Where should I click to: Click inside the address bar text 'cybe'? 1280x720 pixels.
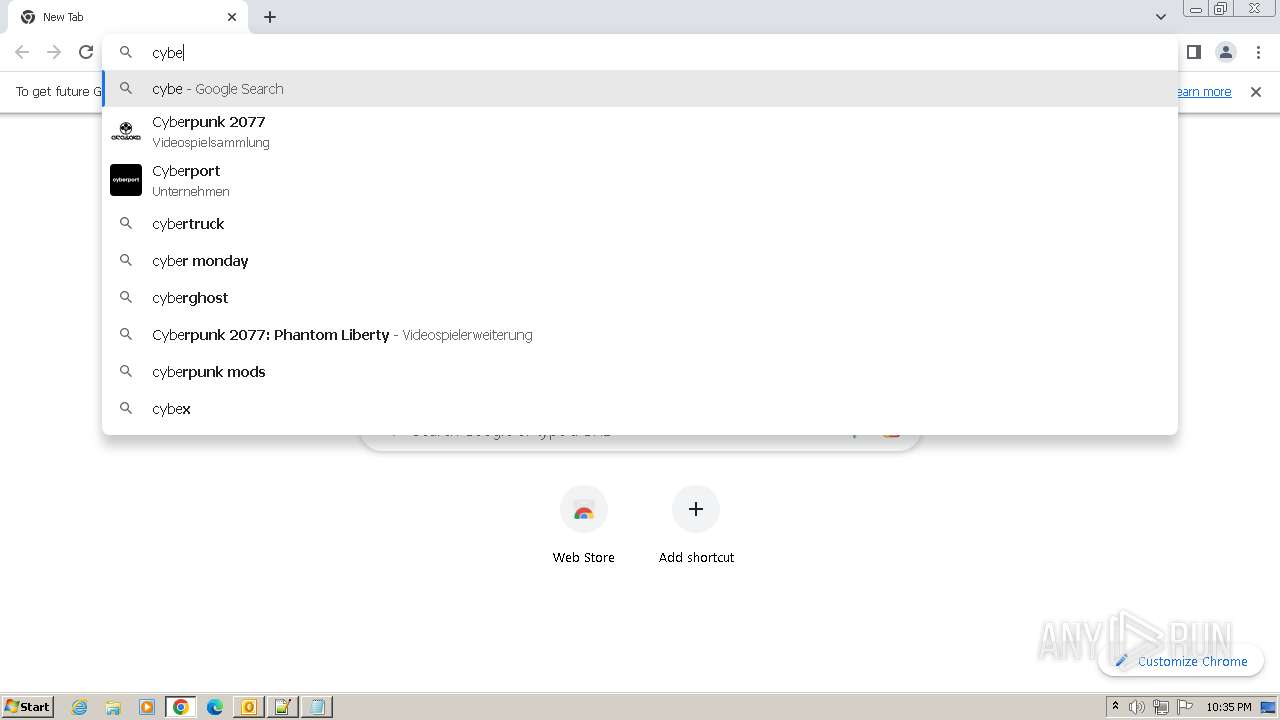point(167,53)
